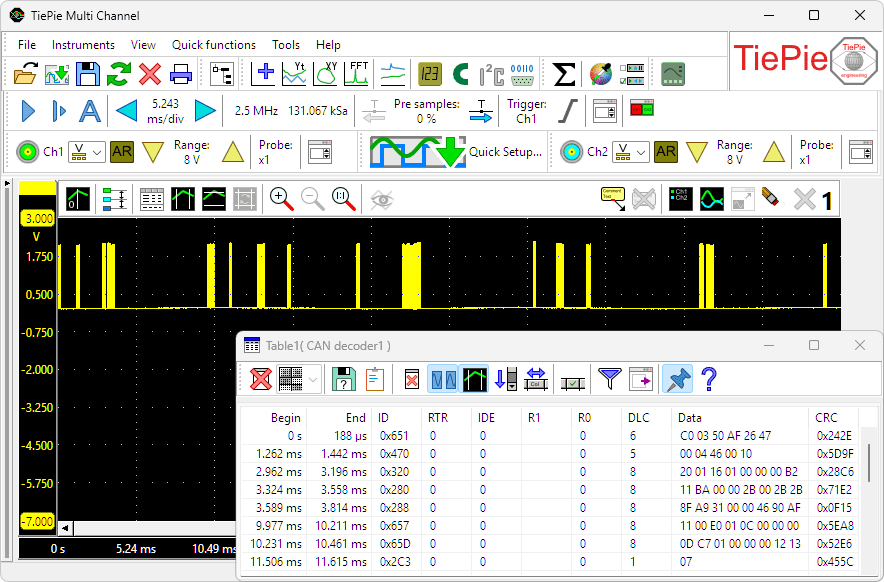Increase Ch2 range with up triangle

[x=774, y=152]
